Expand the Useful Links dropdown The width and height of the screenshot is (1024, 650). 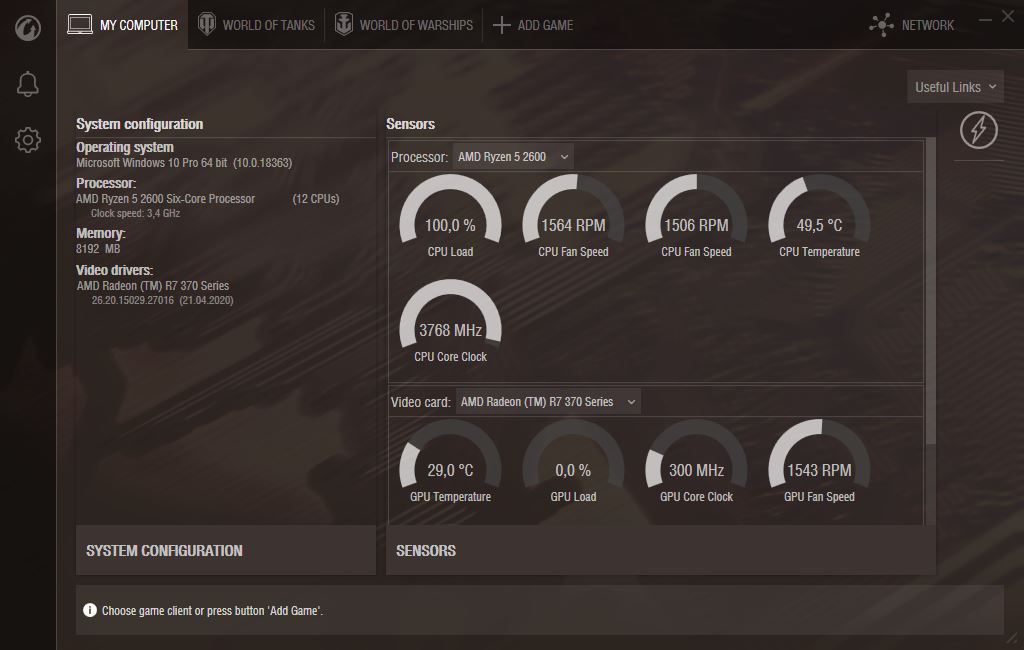(x=955, y=87)
